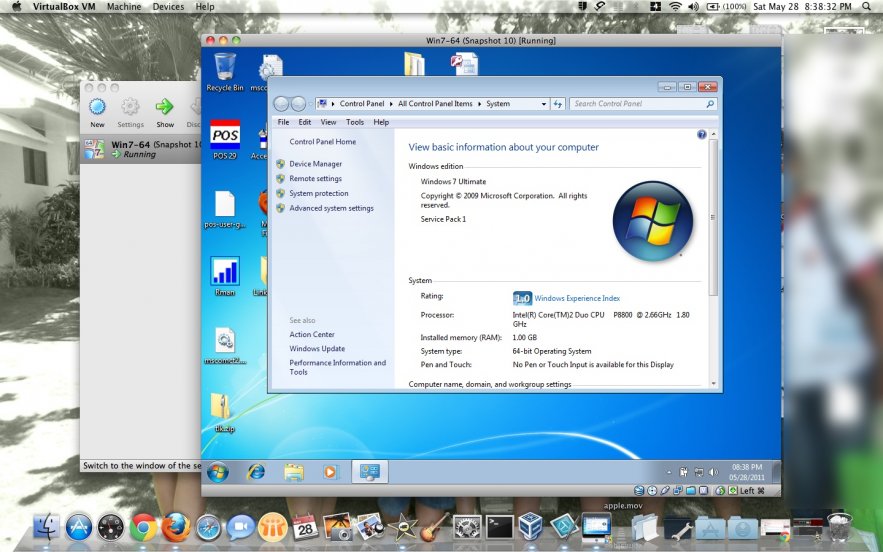Open the Spotlight search icon in menu bar
This screenshot has width=883, height=552.
coord(867,7)
